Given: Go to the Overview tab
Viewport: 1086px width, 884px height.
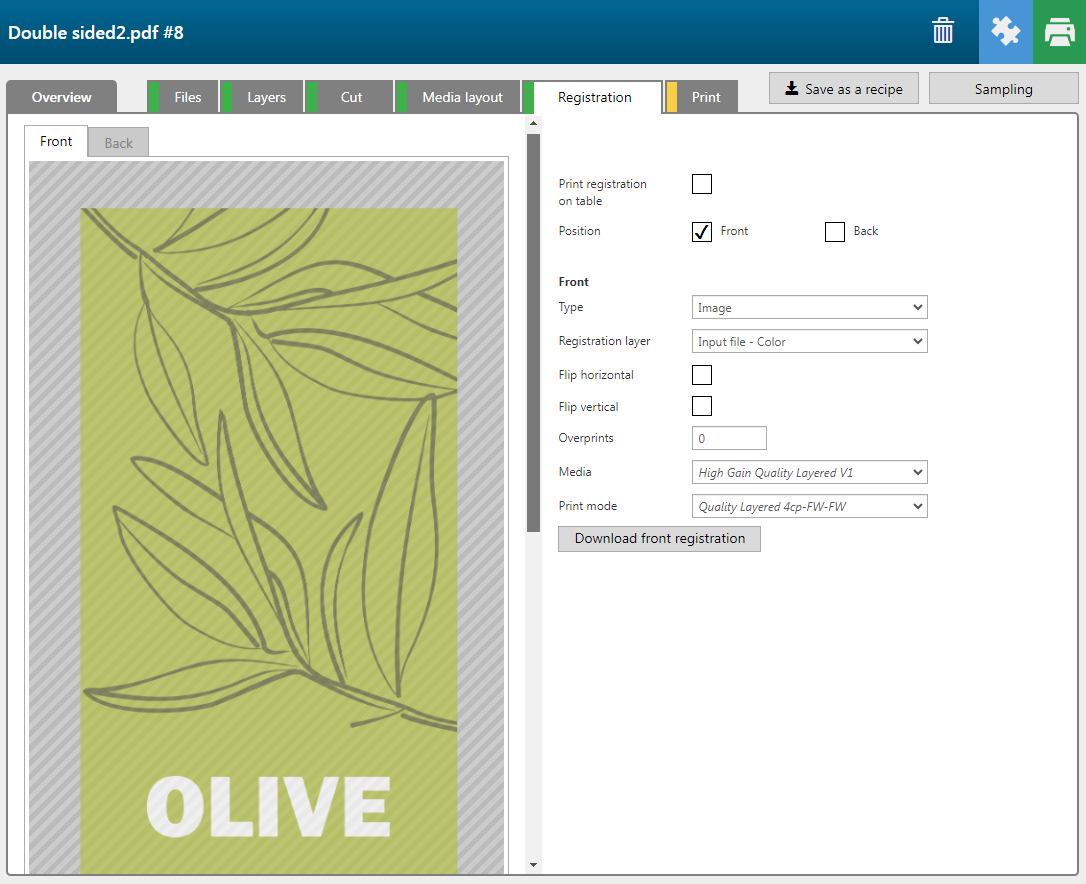Looking at the screenshot, I should [x=61, y=97].
